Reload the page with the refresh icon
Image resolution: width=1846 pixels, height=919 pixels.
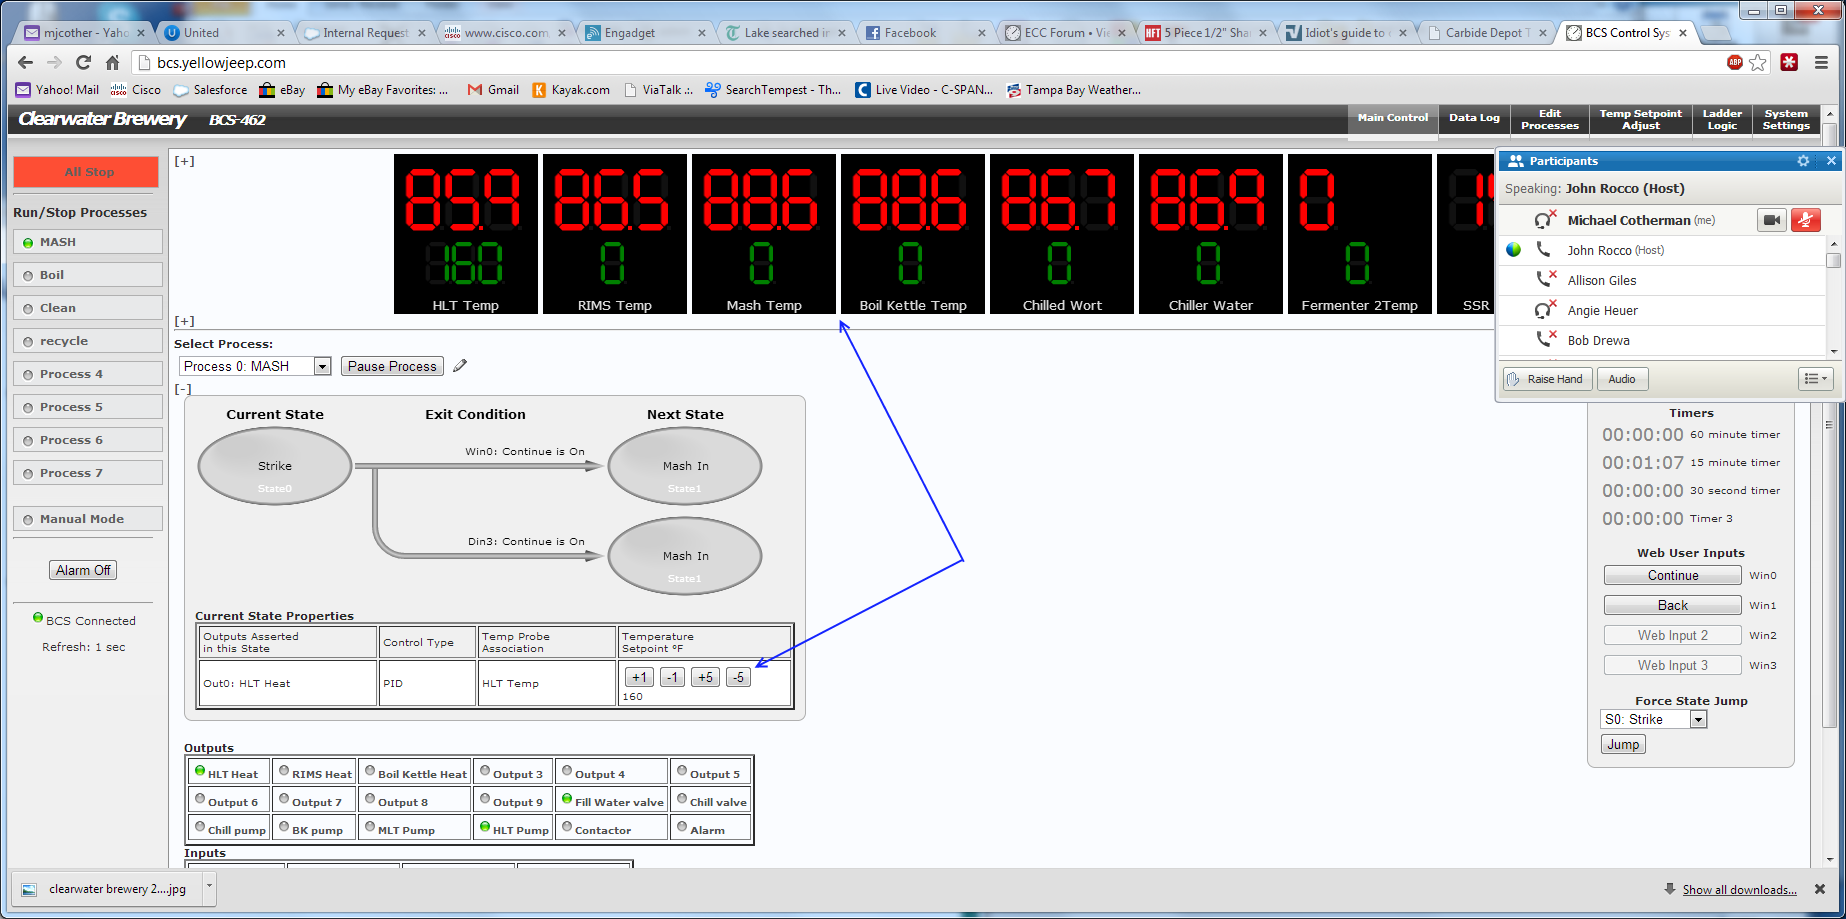84,62
